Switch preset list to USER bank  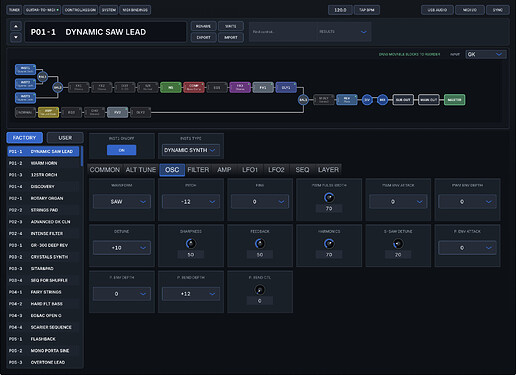tap(65, 138)
